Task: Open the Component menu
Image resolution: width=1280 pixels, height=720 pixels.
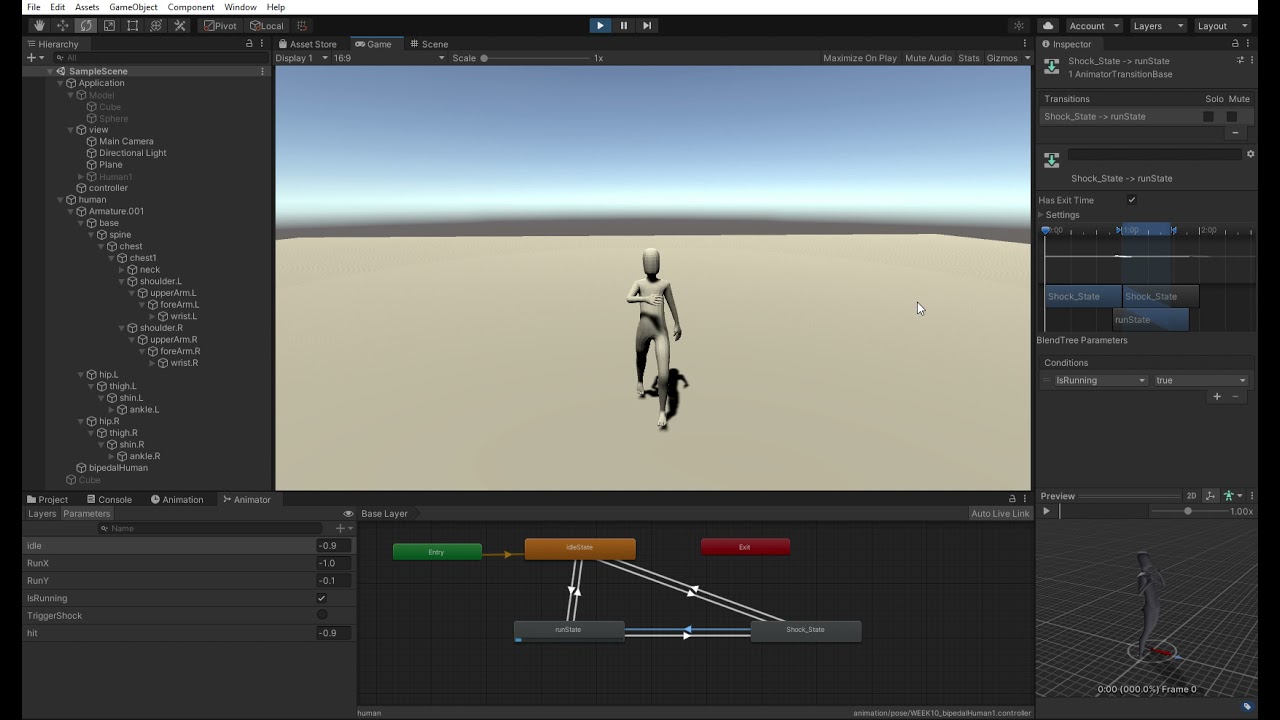Action: tap(190, 7)
